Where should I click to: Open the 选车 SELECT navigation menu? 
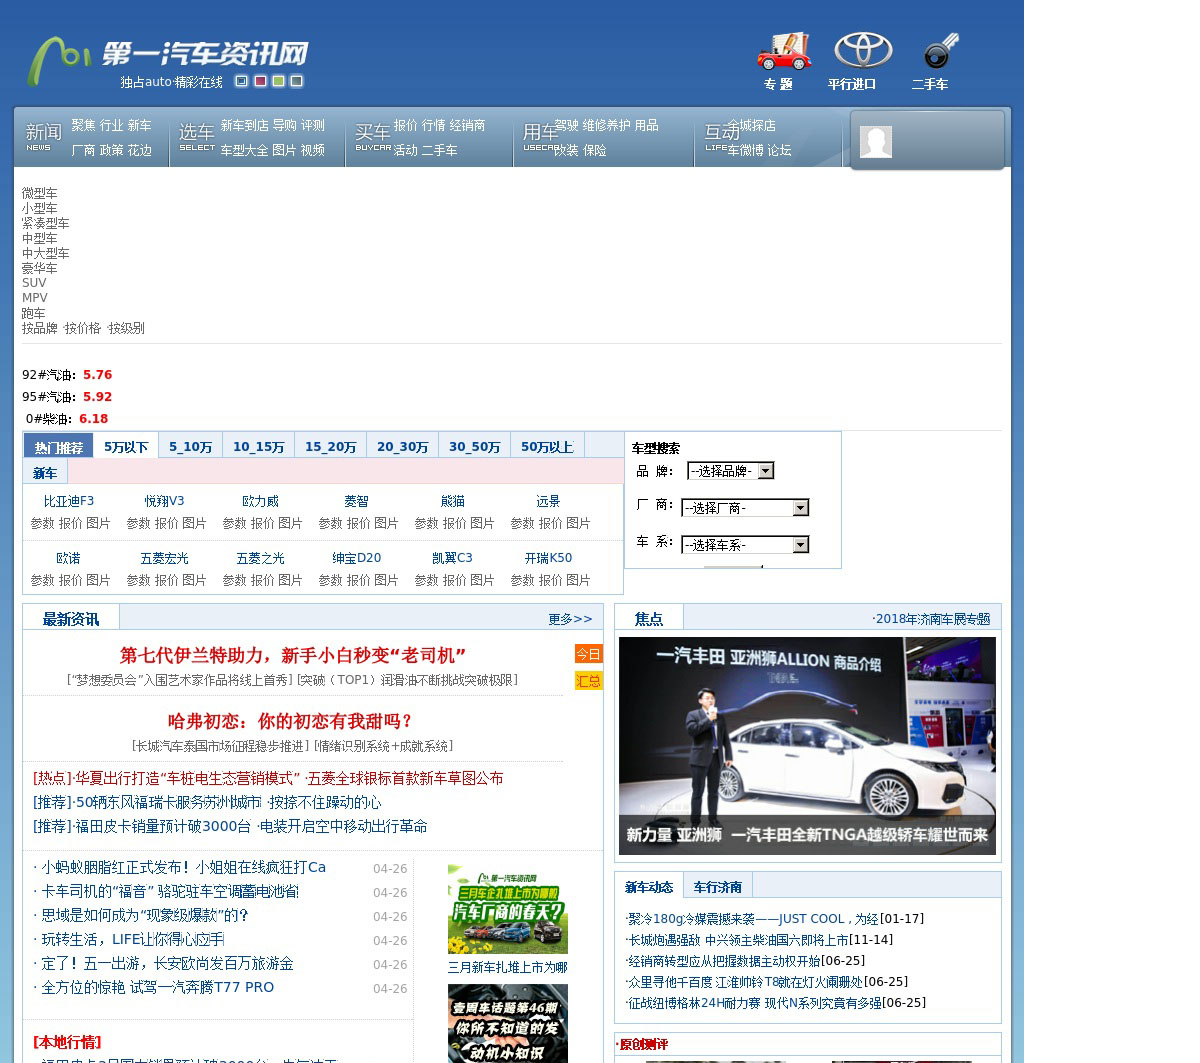[196, 136]
